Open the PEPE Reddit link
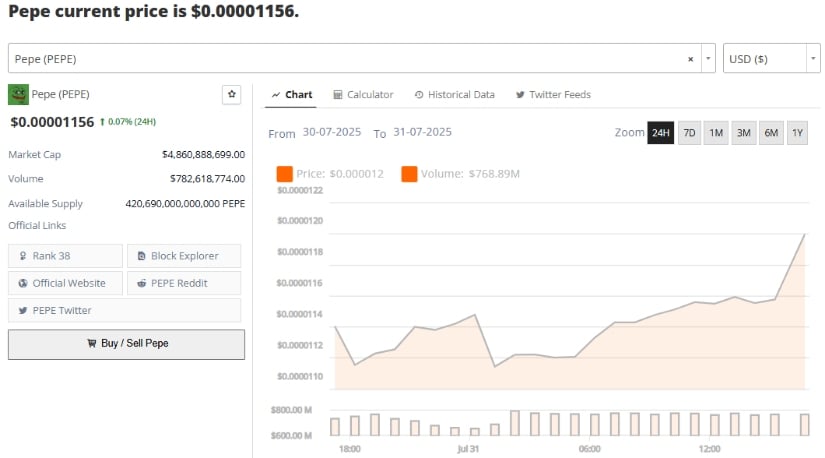This screenshot has height=458, width=825. 184,283
